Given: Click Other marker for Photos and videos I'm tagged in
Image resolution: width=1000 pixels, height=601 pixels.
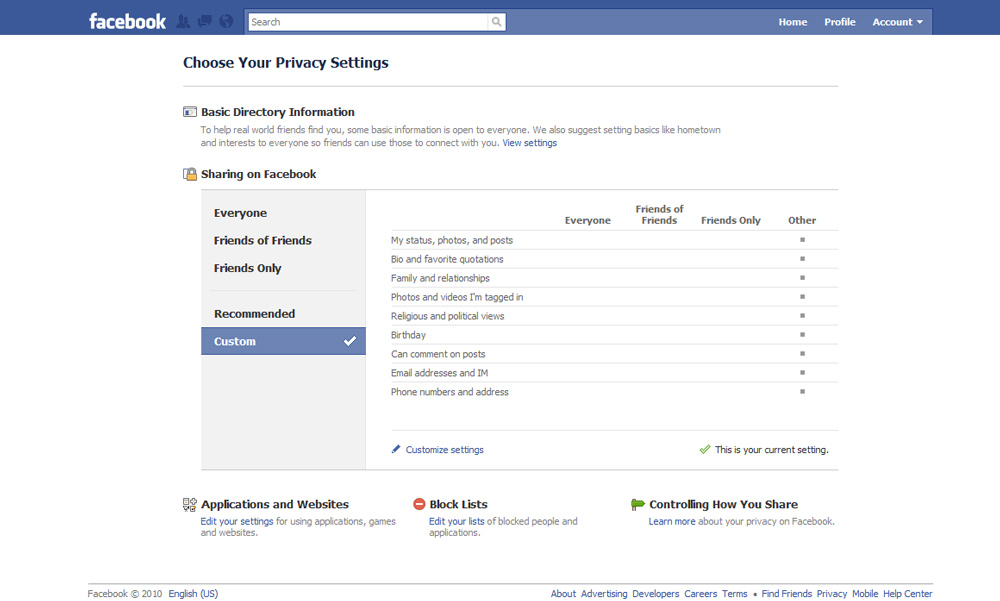Looking at the screenshot, I should tap(802, 297).
